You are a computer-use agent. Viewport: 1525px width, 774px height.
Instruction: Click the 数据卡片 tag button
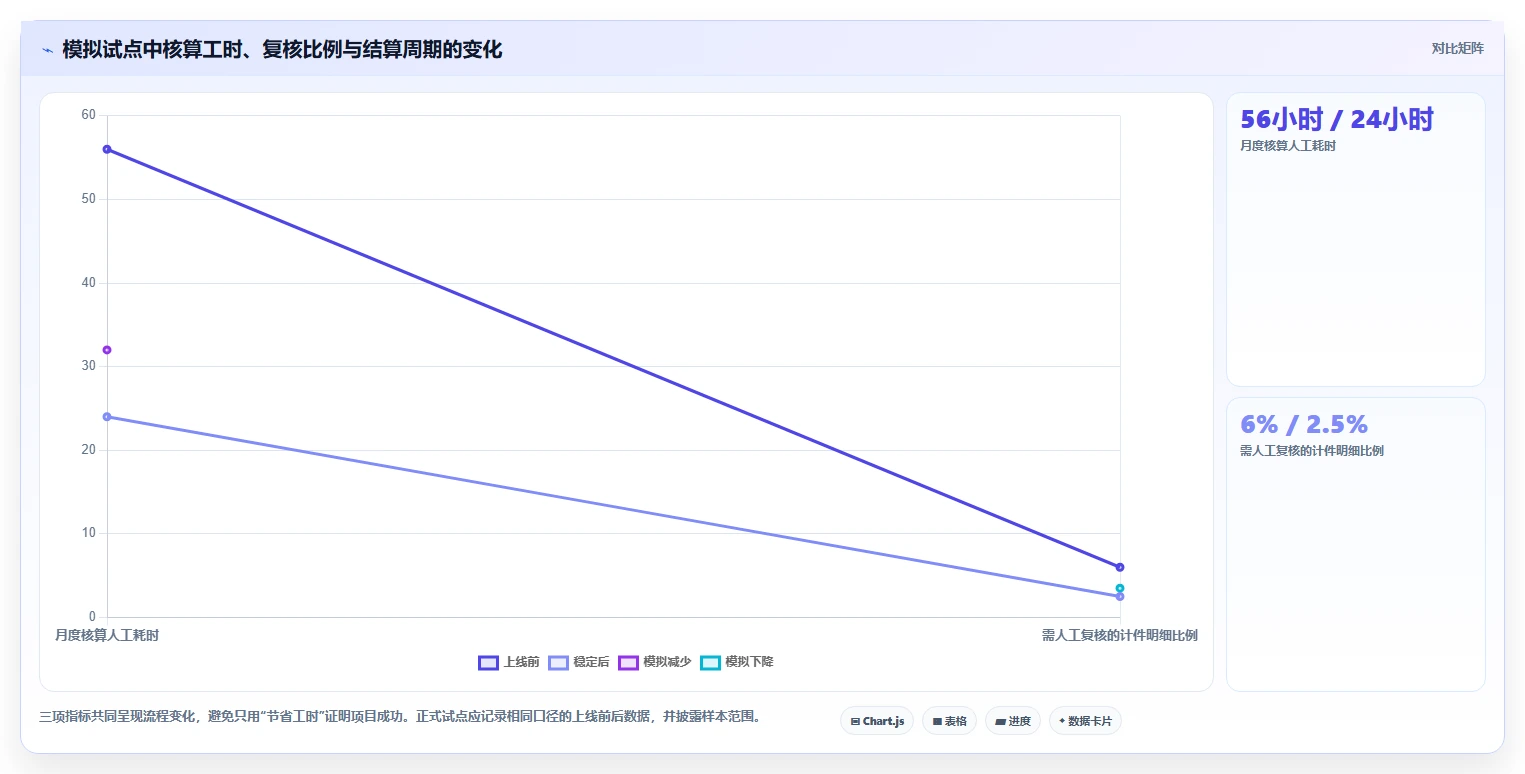click(1085, 721)
